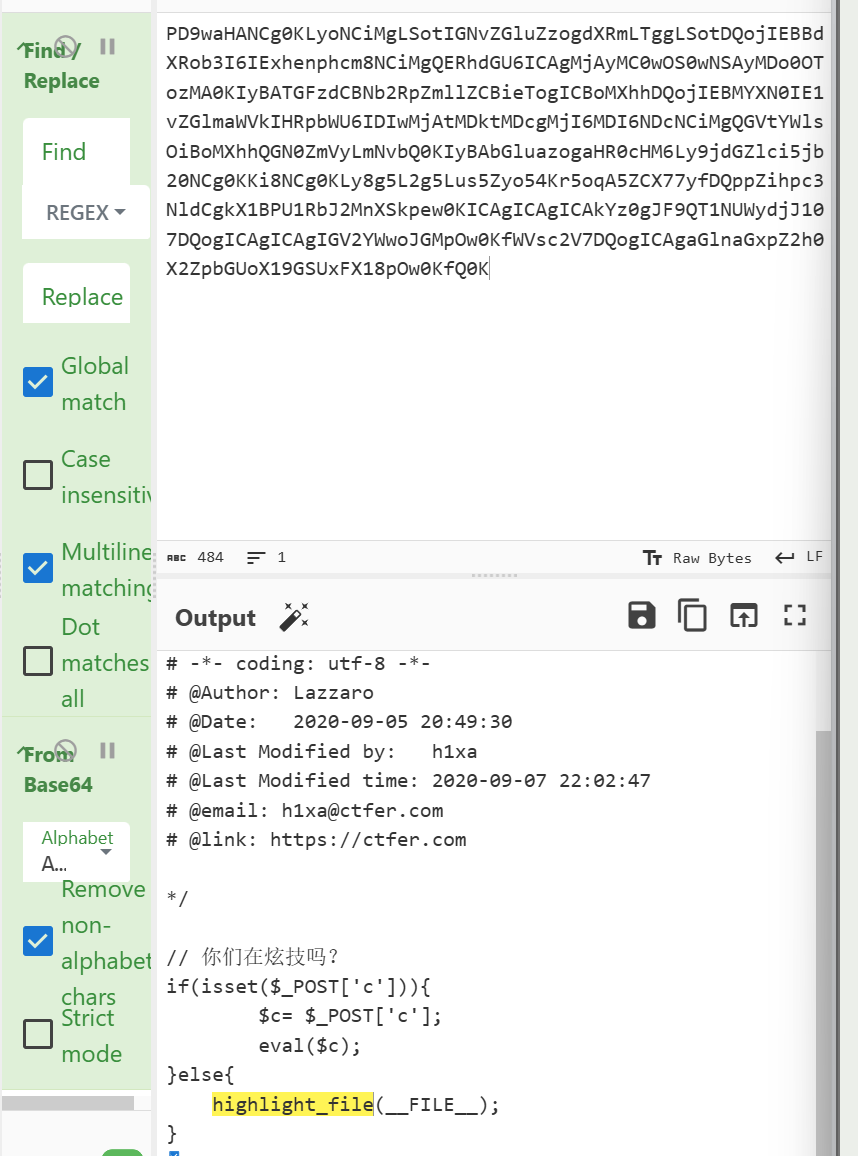Replace input with output icon
The height and width of the screenshot is (1156, 858).
(743, 615)
